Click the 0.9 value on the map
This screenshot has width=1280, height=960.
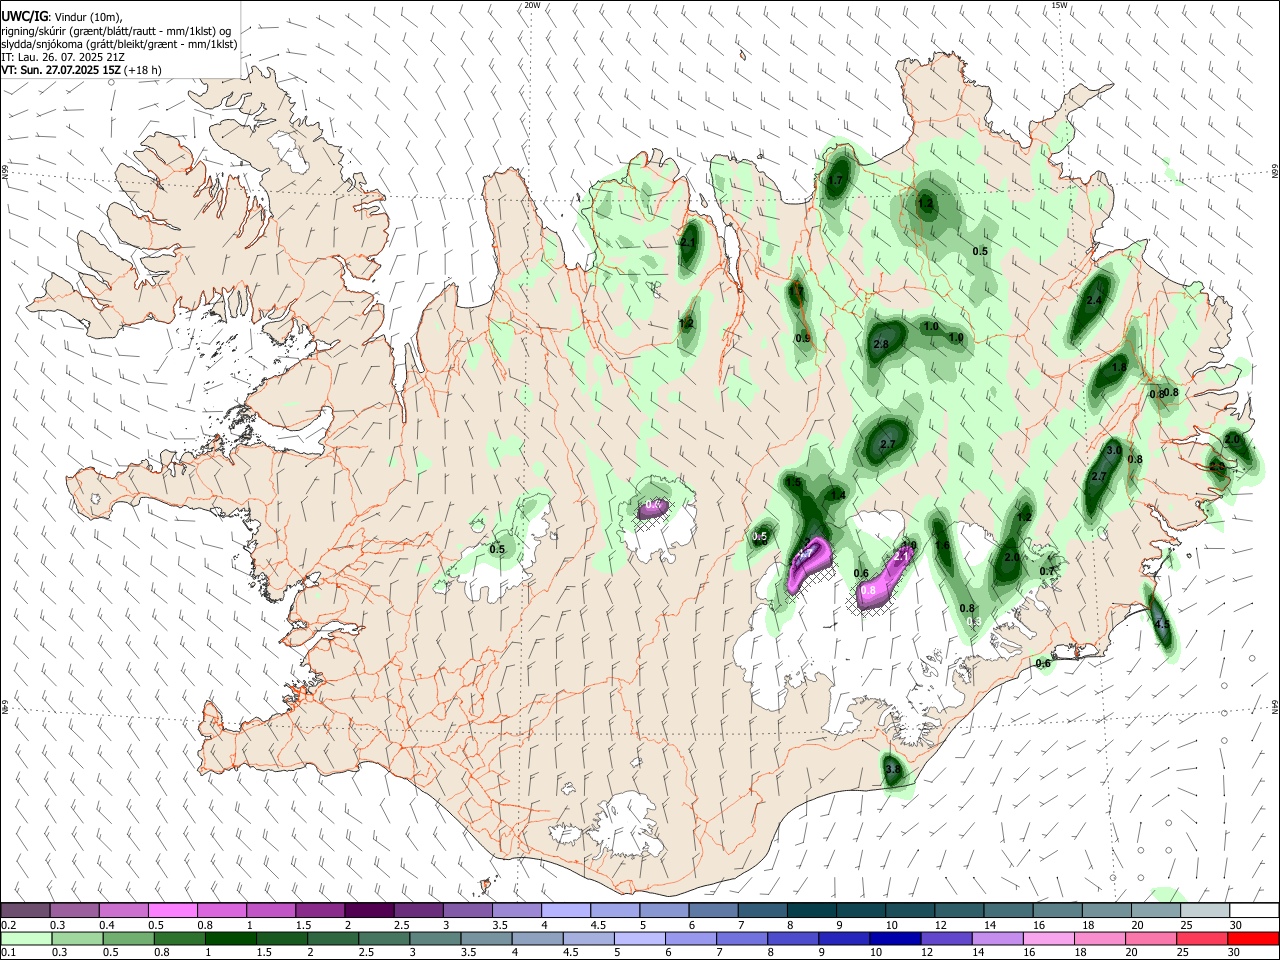point(803,339)
